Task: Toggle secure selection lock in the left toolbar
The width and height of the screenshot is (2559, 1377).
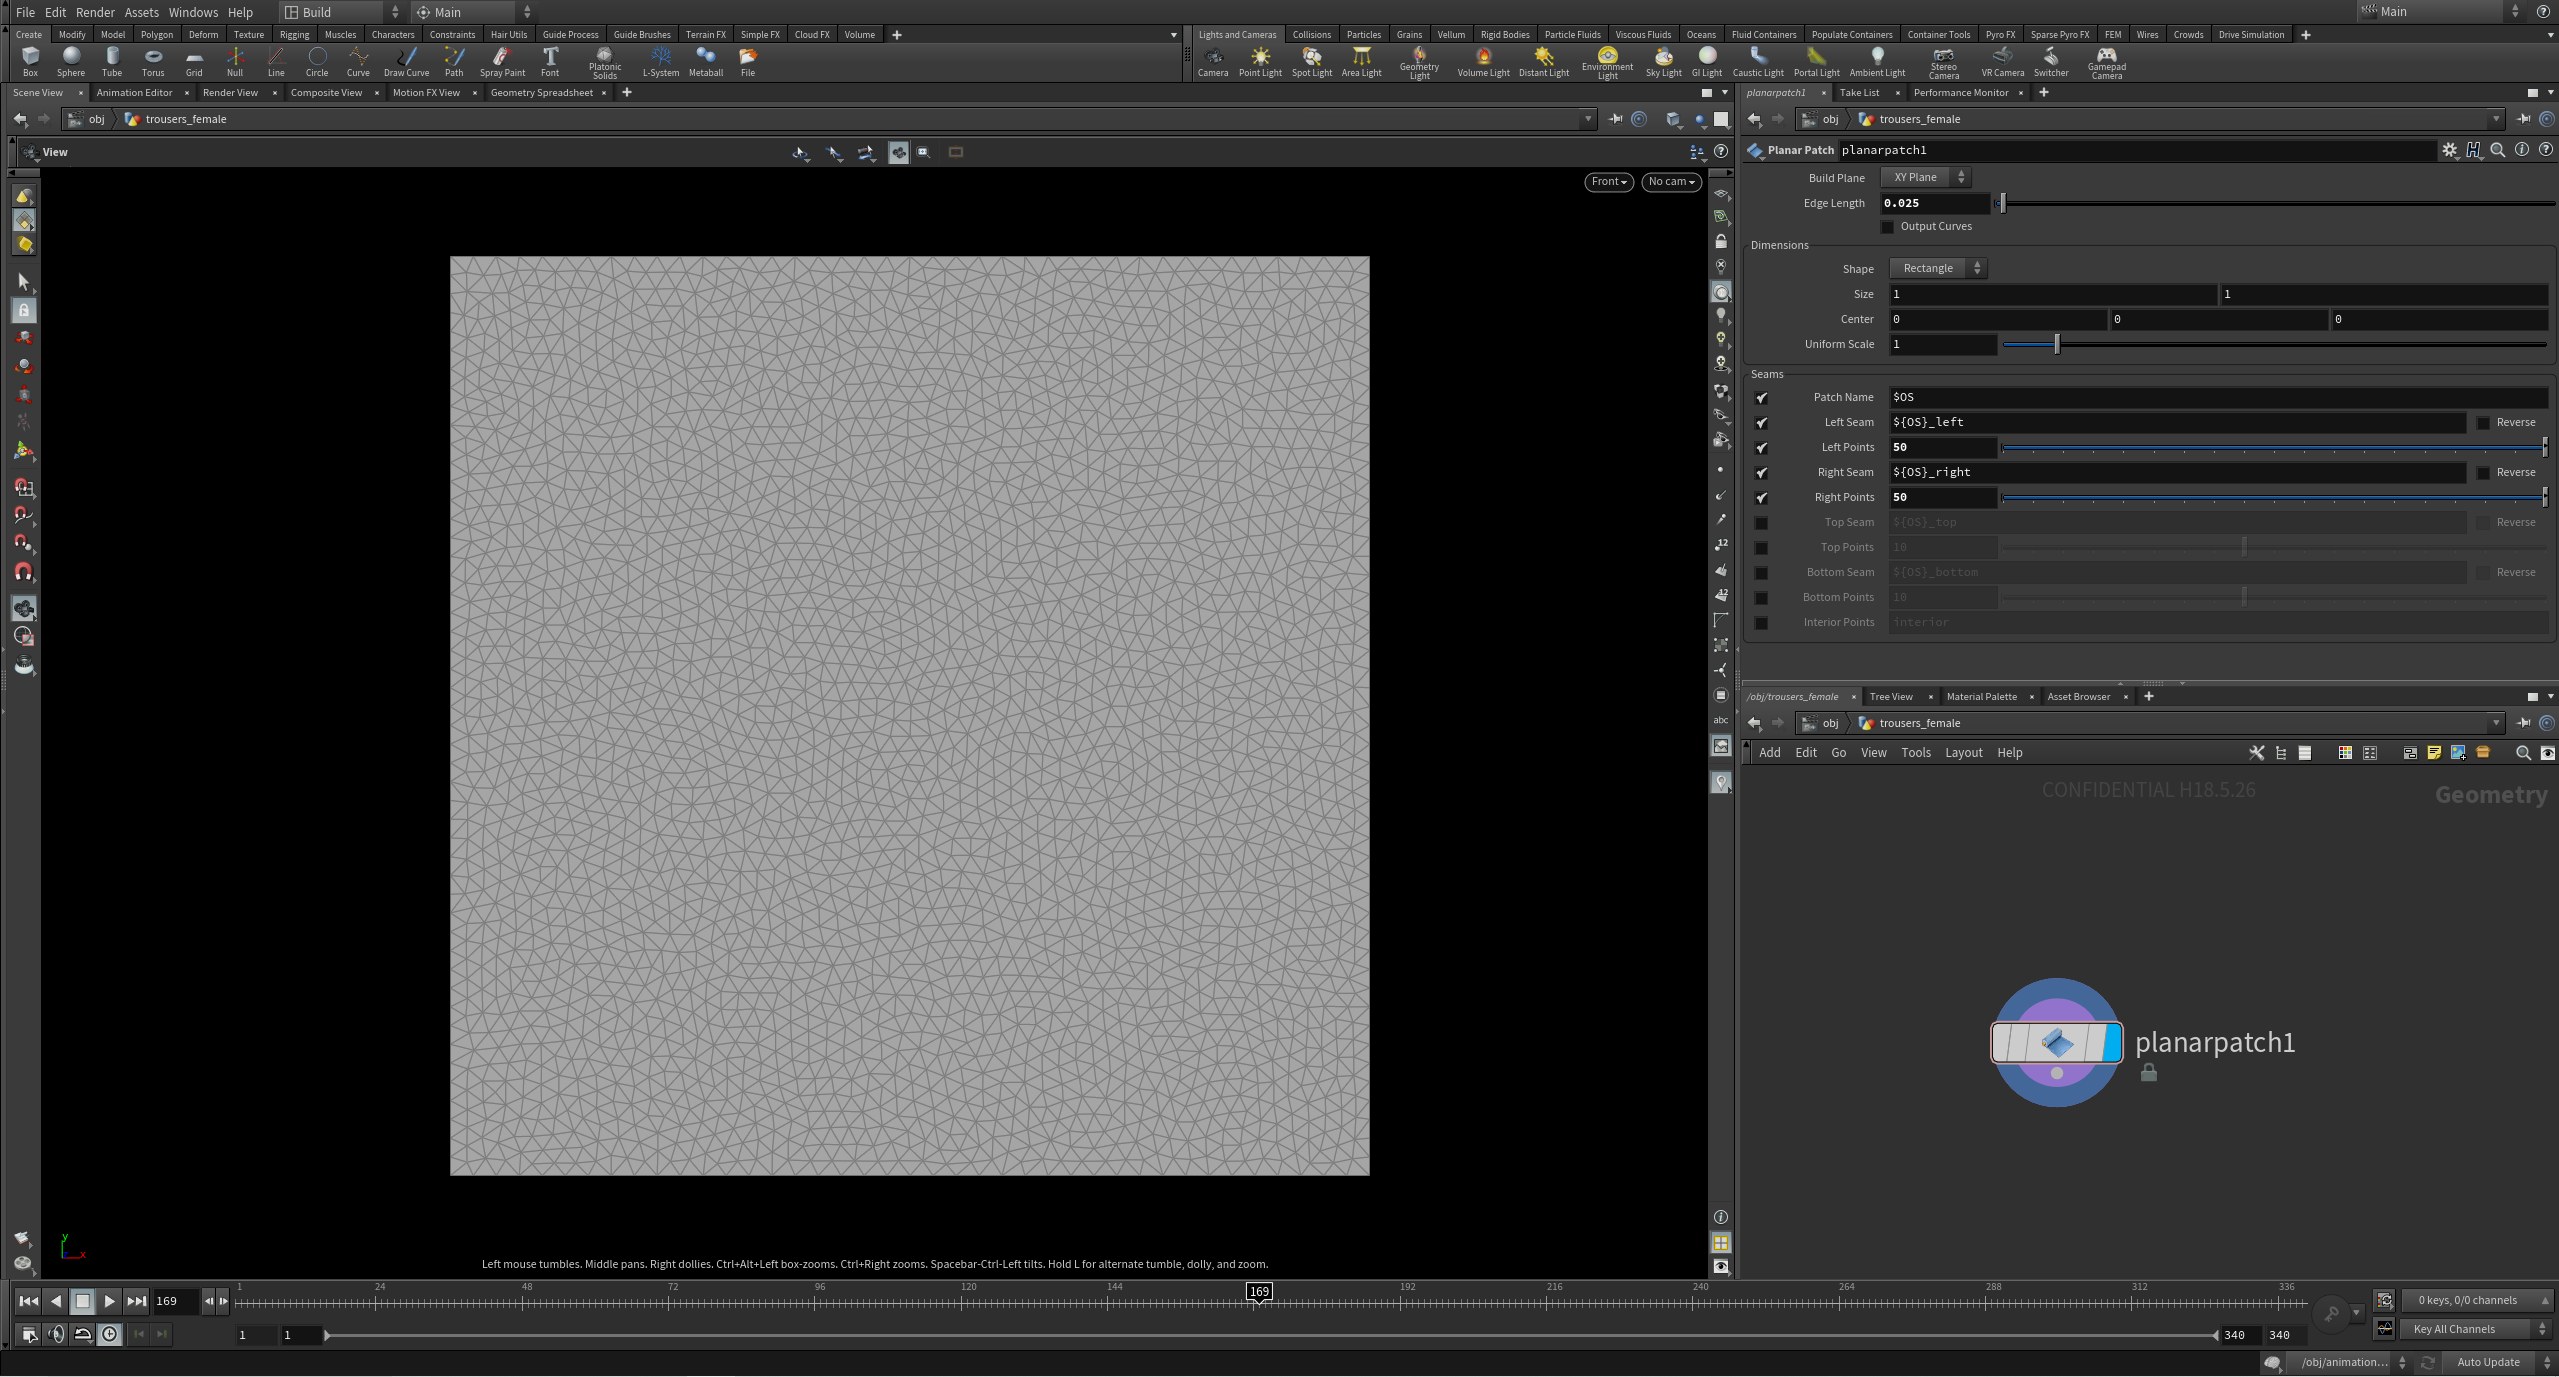Action: point(24,310)
